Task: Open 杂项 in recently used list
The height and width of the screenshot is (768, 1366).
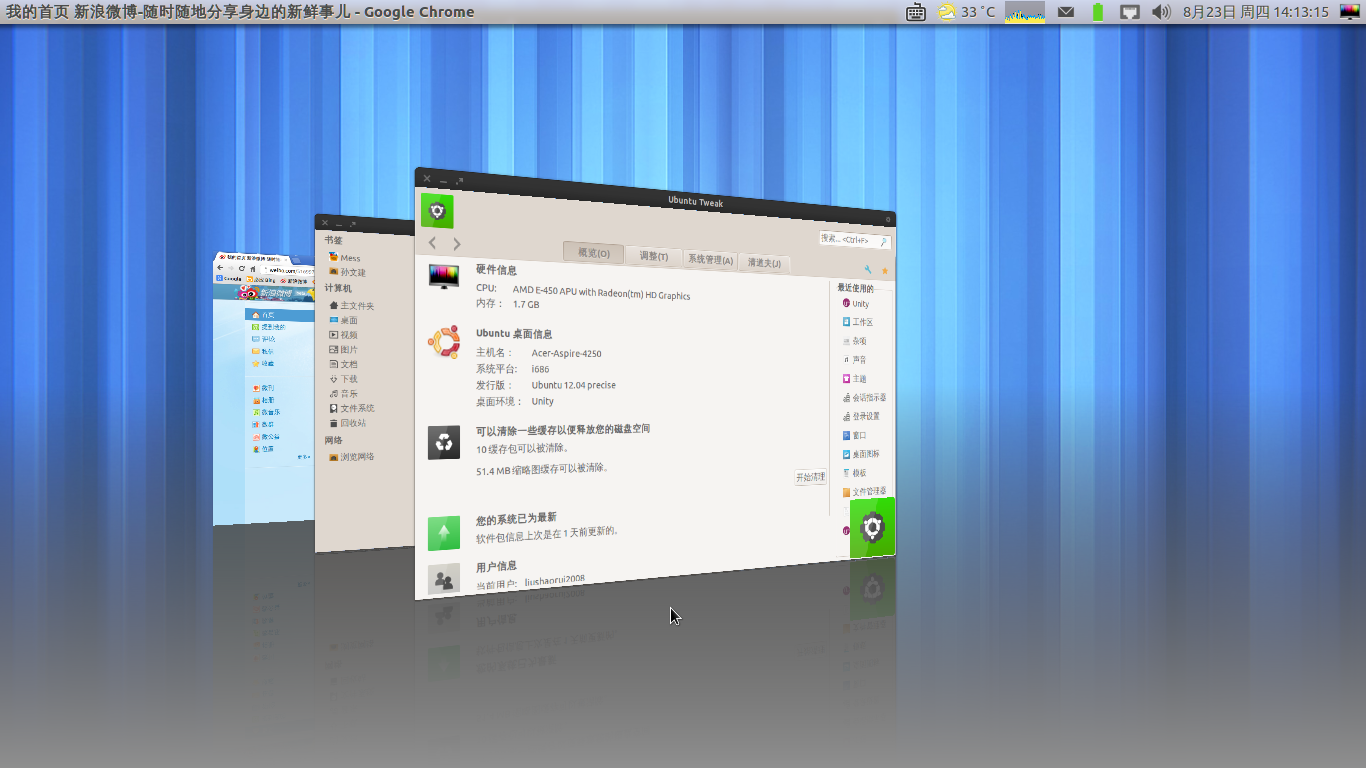Action: point(855,341)
